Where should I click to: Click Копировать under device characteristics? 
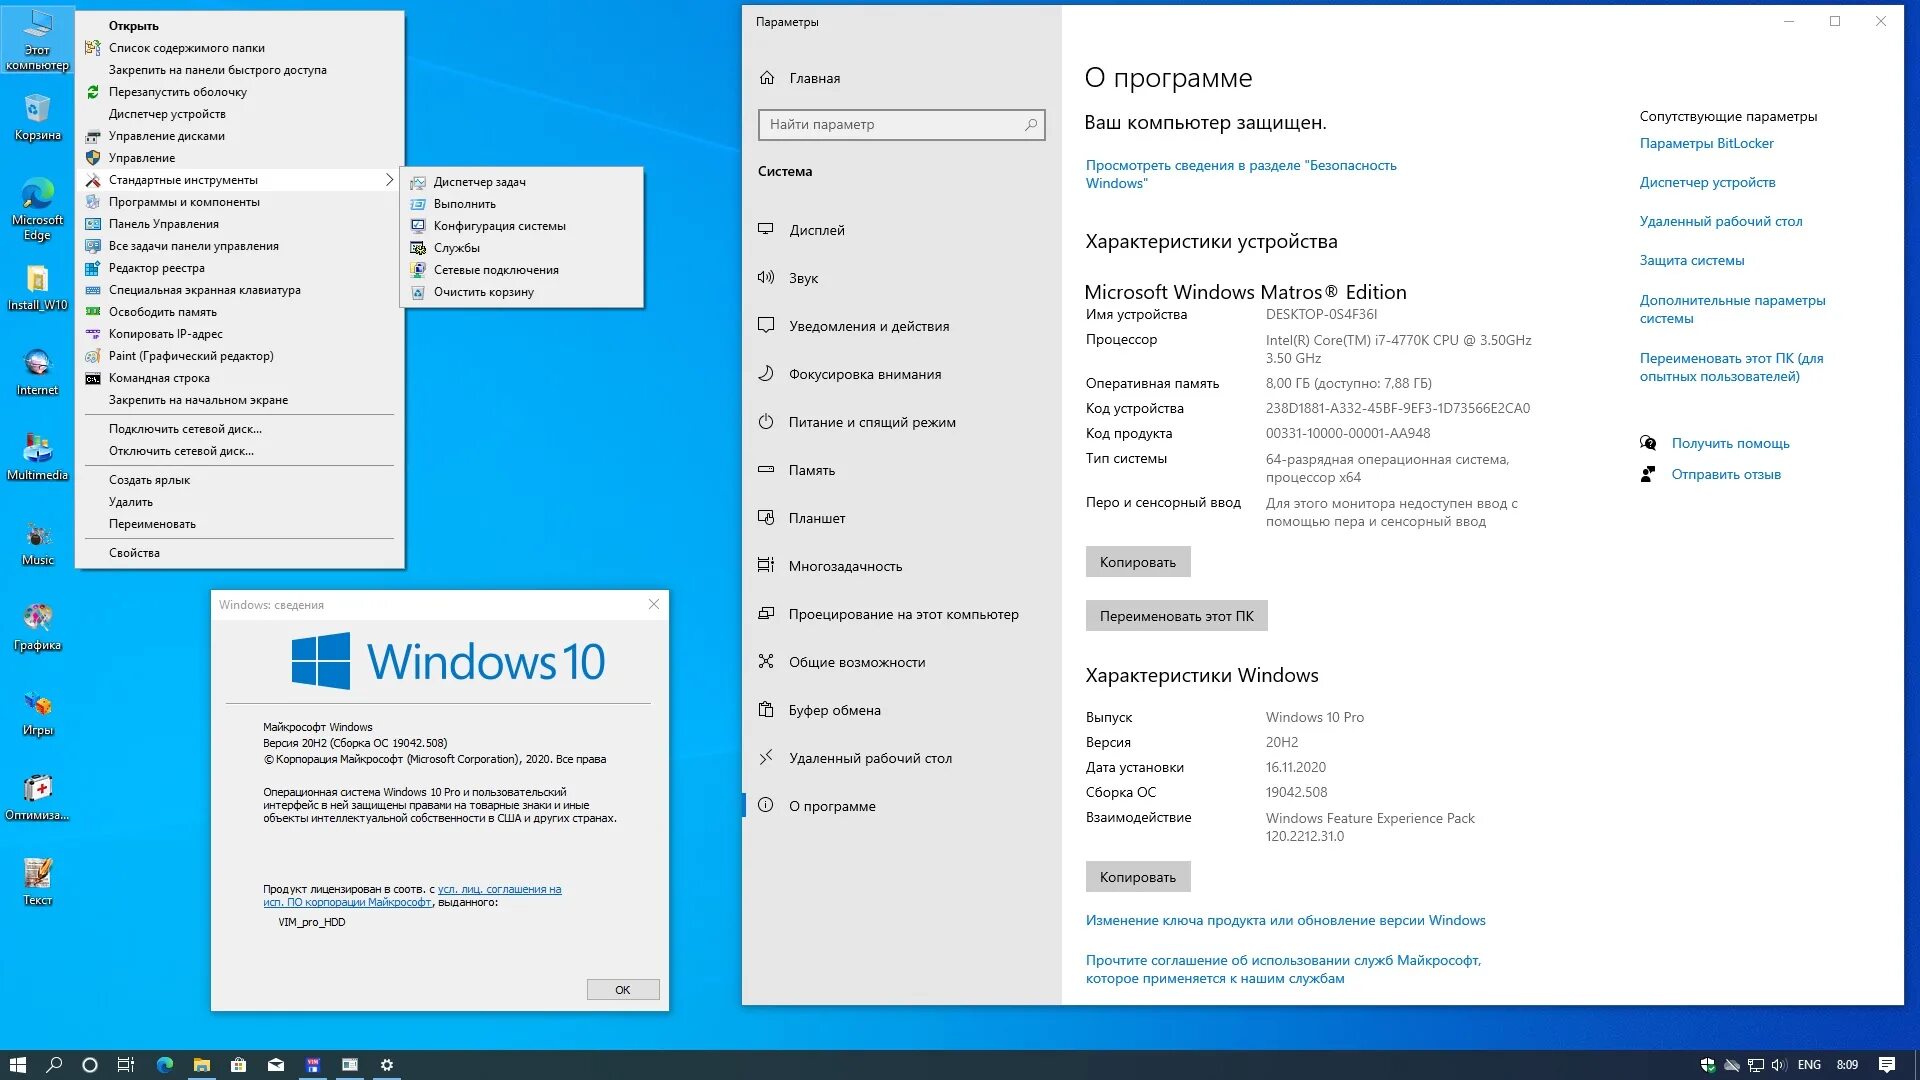[1138, 562]
